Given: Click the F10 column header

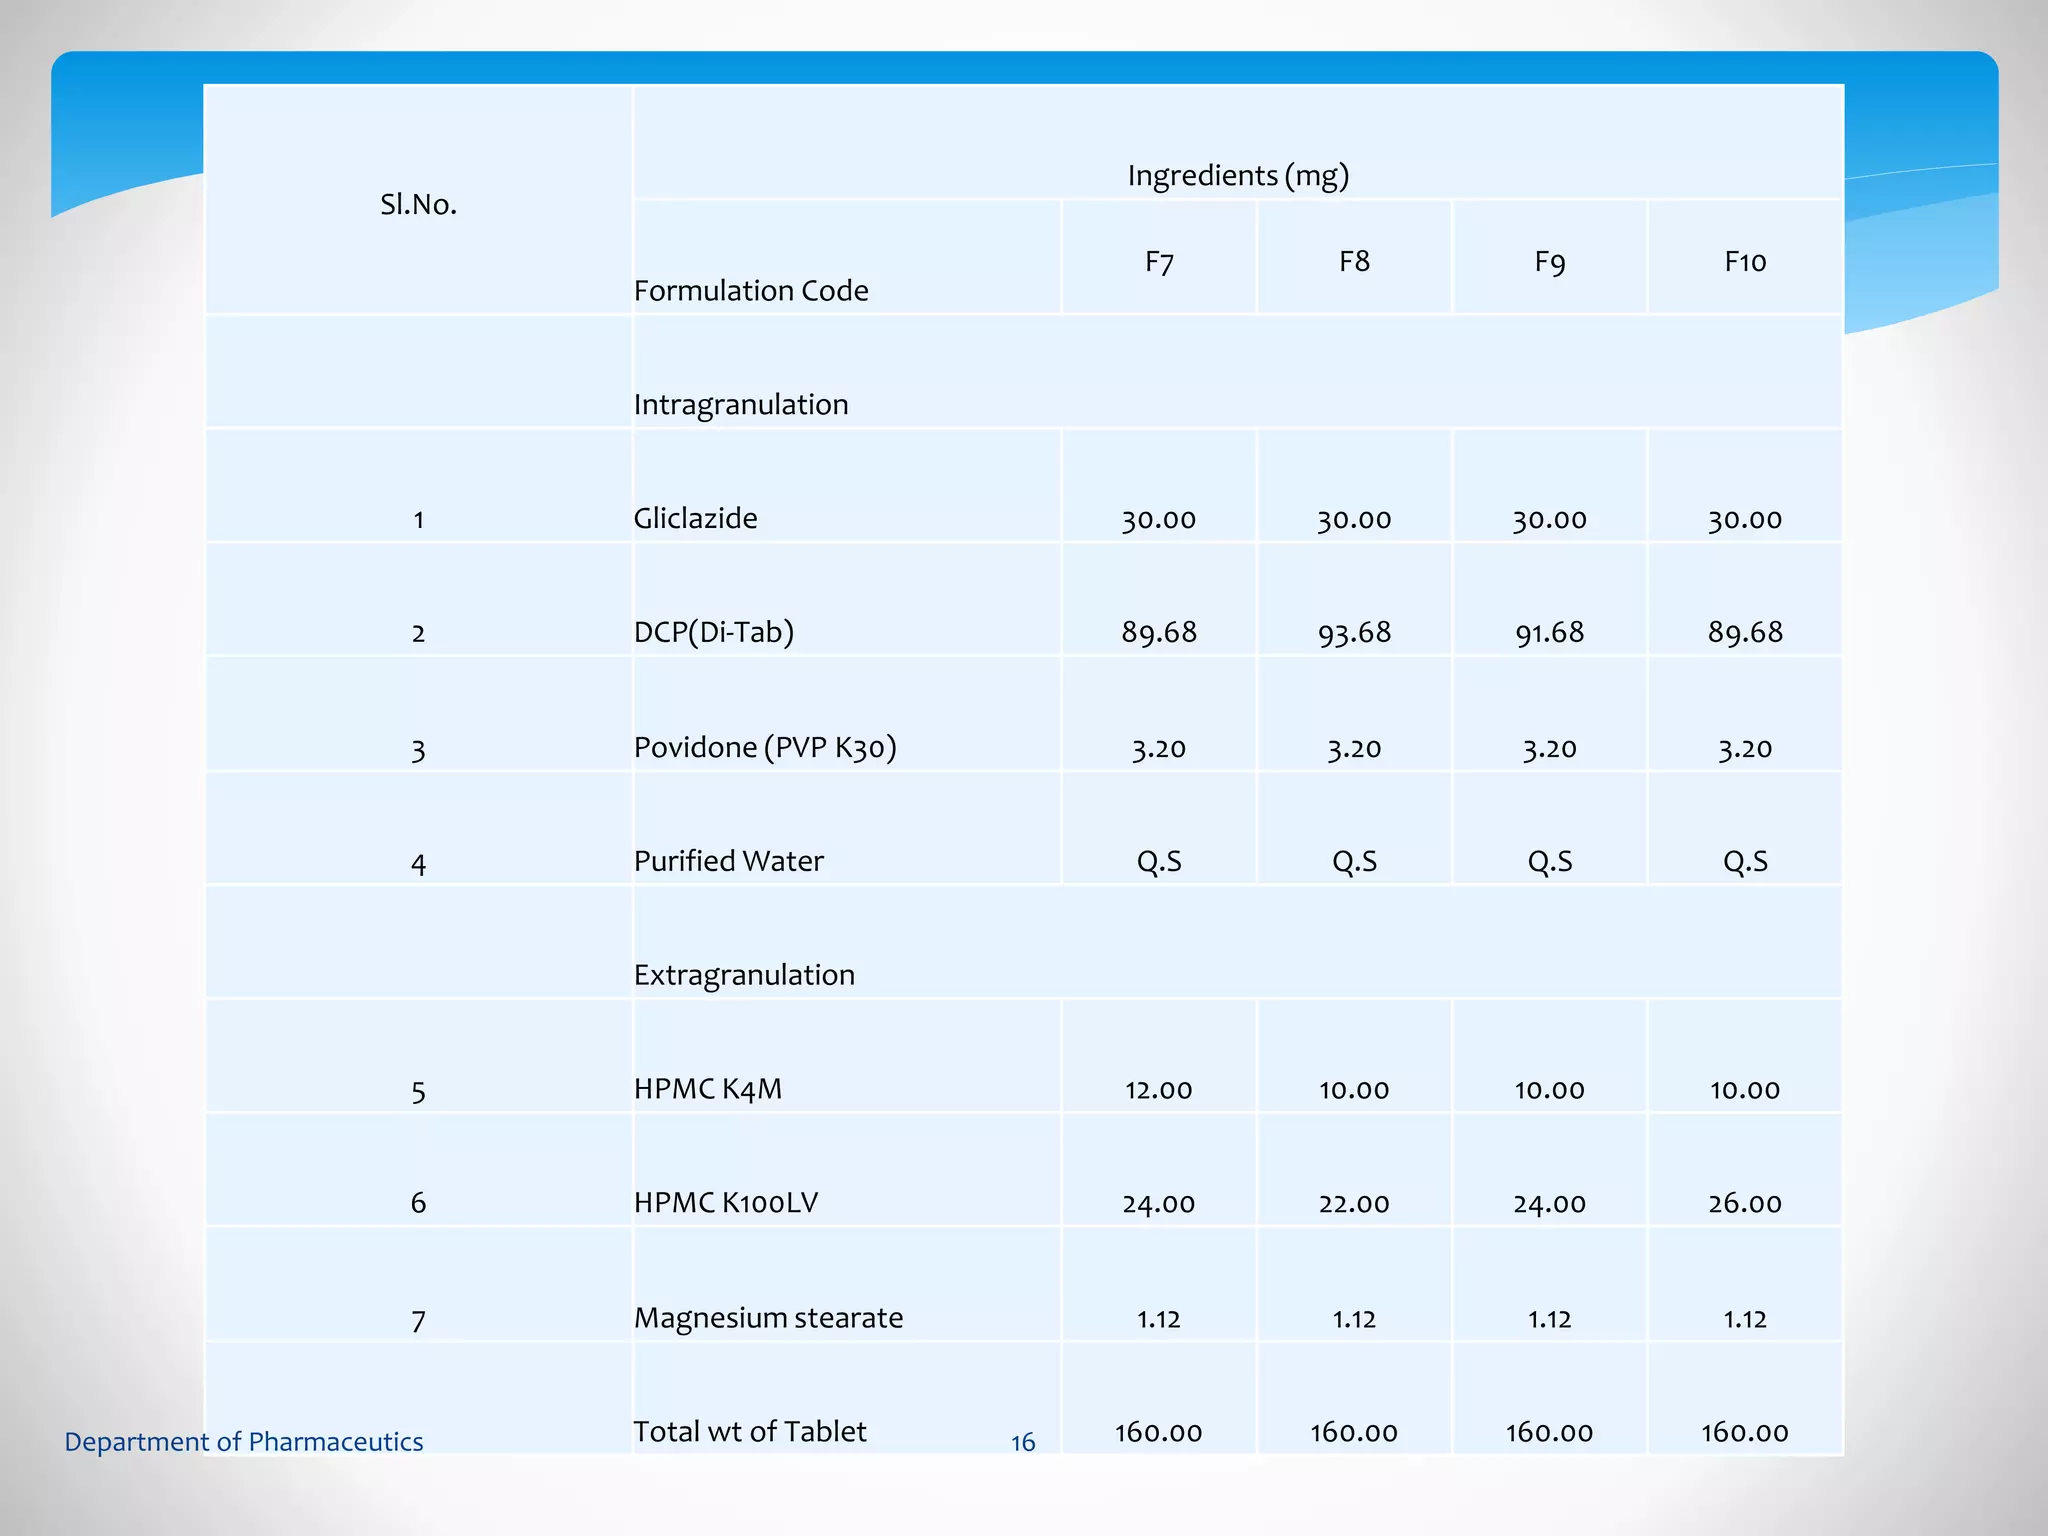Looking at the screenshot, I should tap(1745, 262).
